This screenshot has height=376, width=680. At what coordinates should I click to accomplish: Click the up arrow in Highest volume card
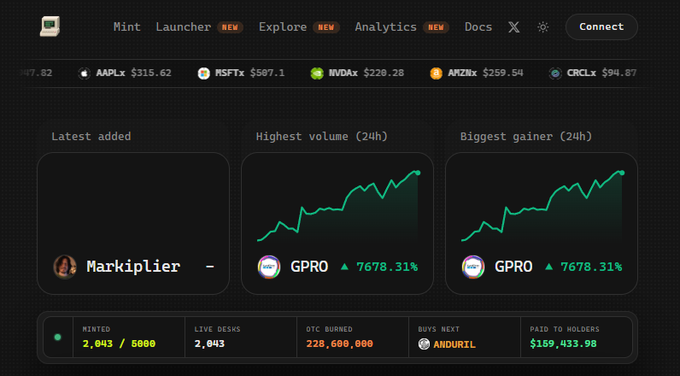[345, 266]
